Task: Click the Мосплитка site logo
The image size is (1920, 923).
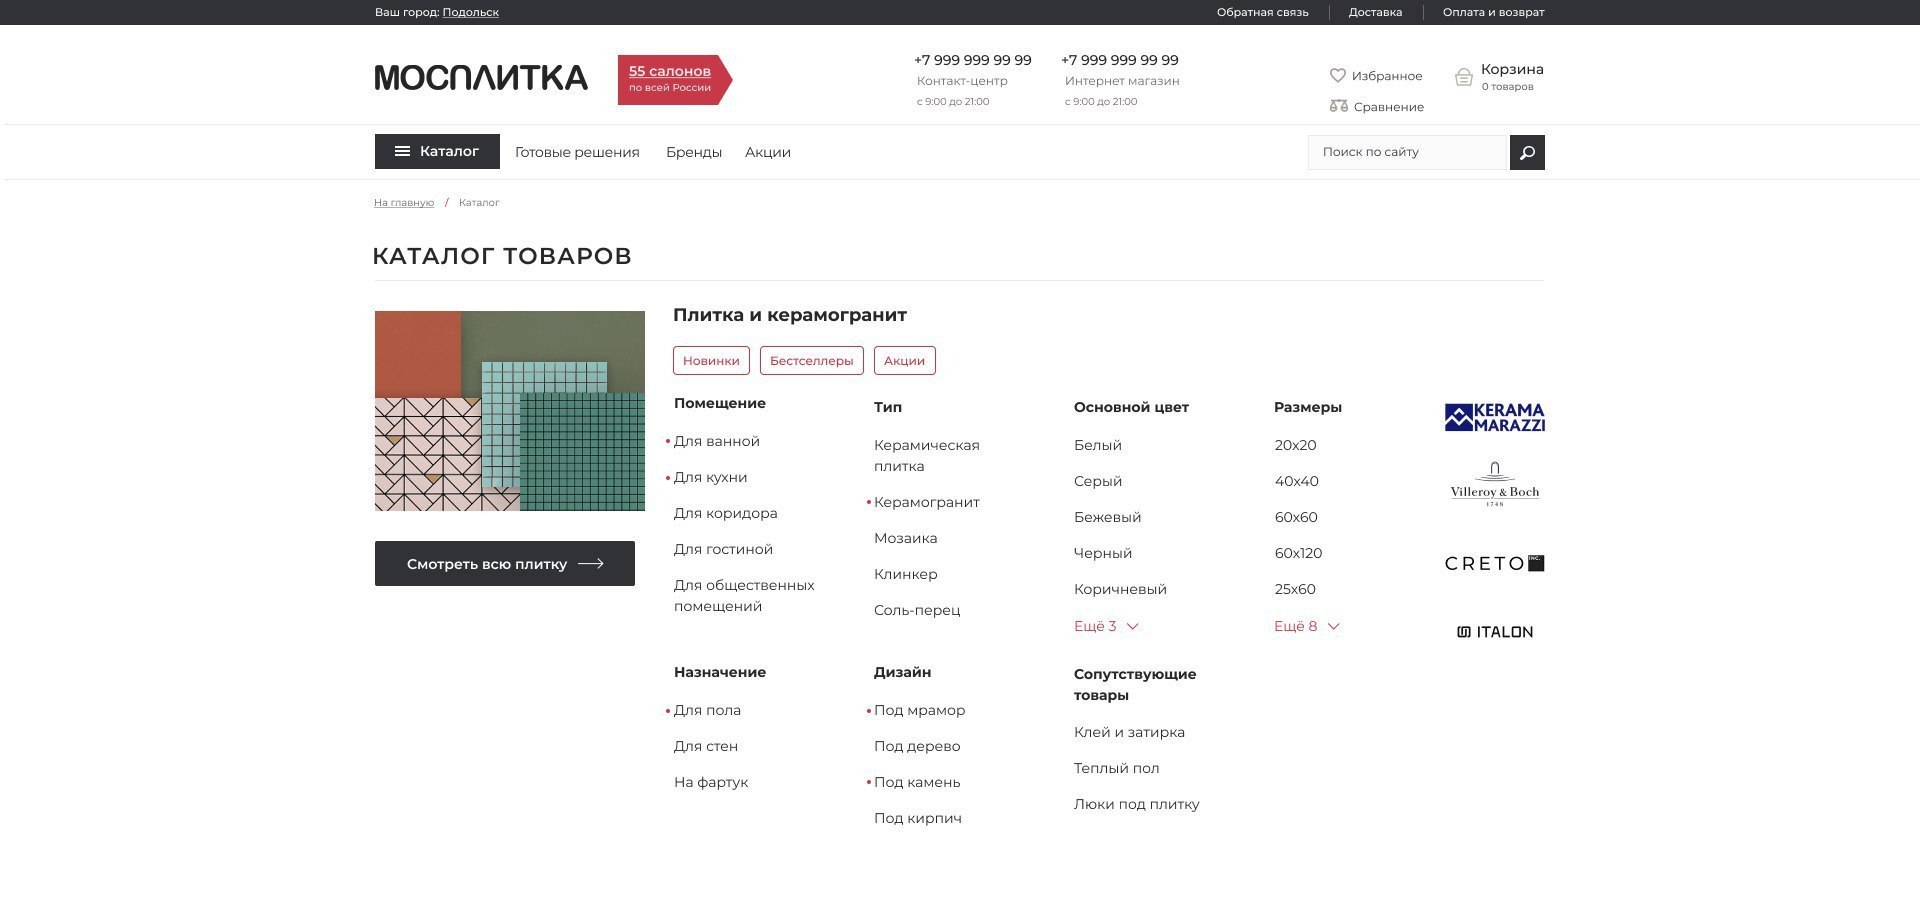Action: [481, 78]
